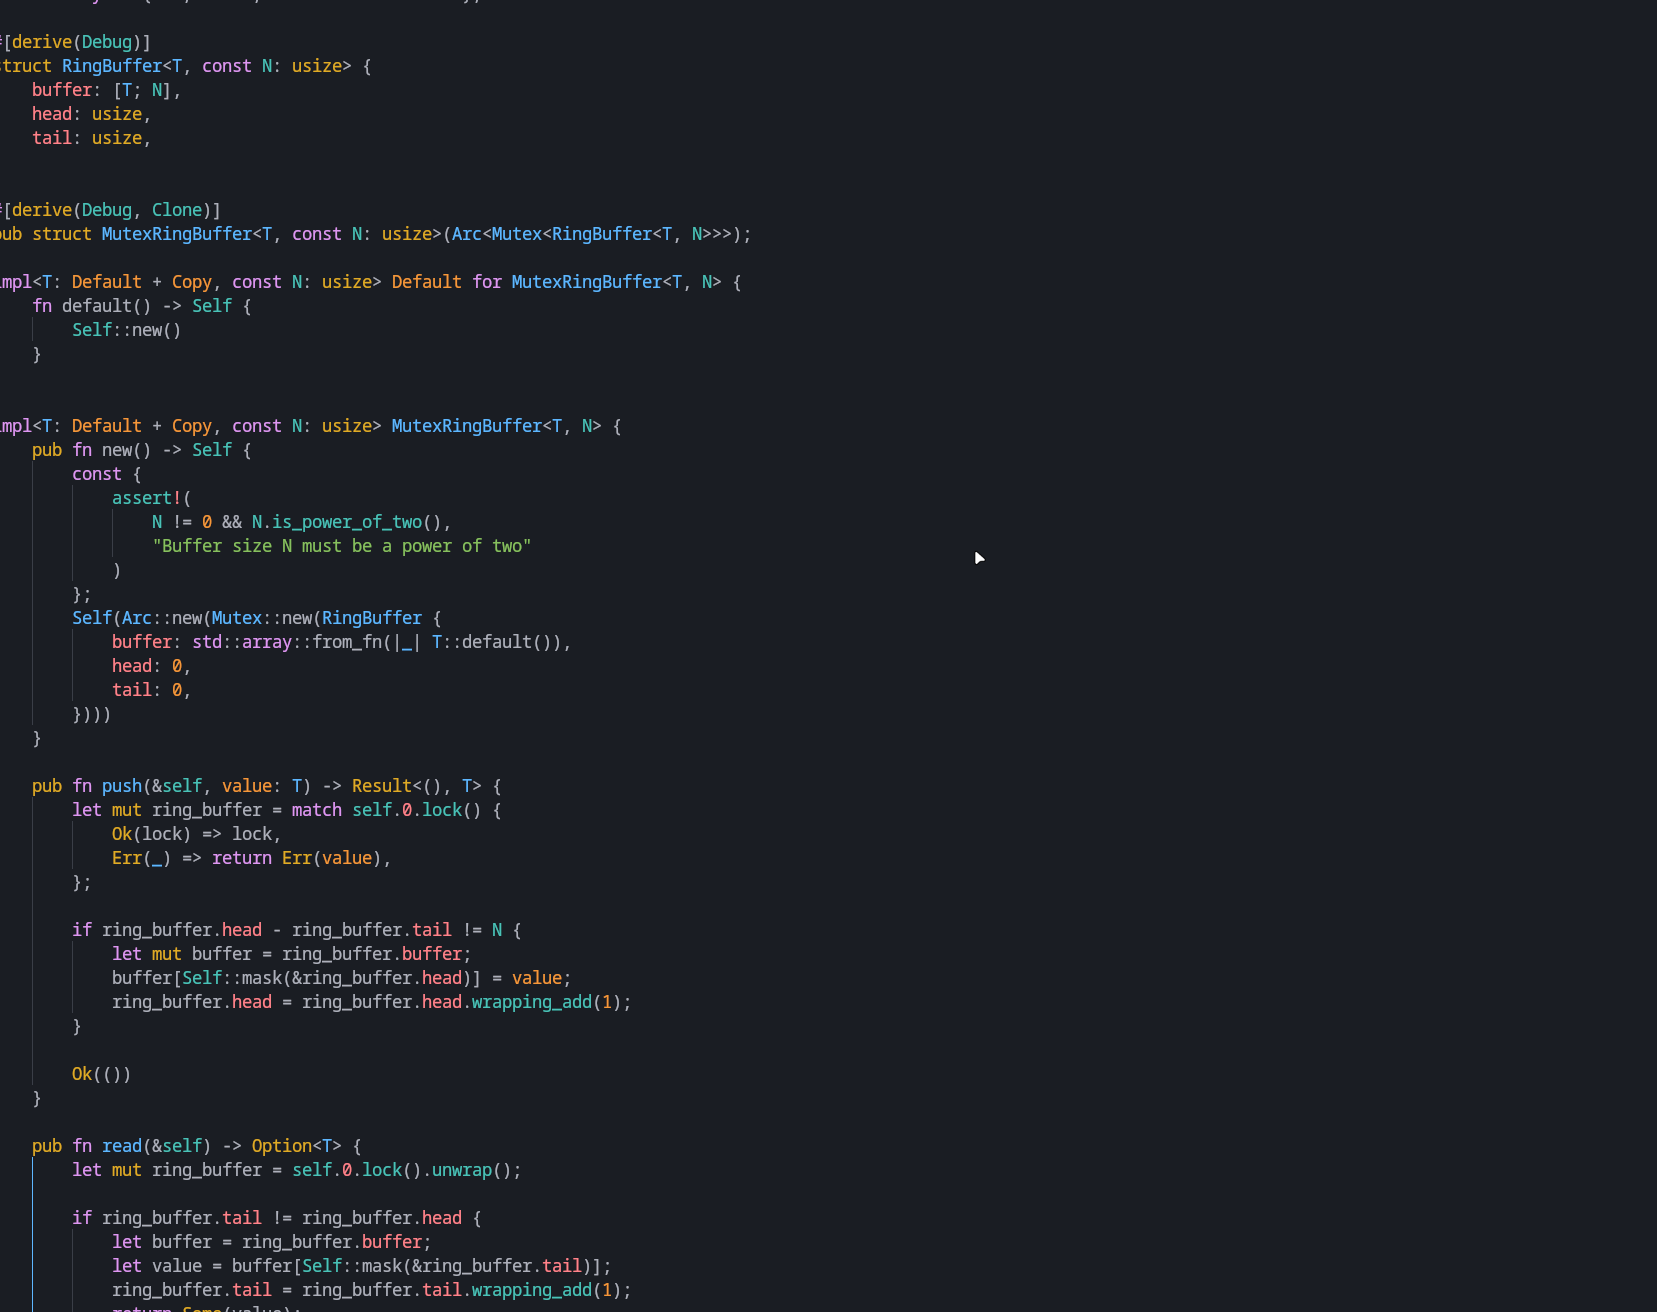
Task: Click the 'default' function name
Action: tap(96, 306)
